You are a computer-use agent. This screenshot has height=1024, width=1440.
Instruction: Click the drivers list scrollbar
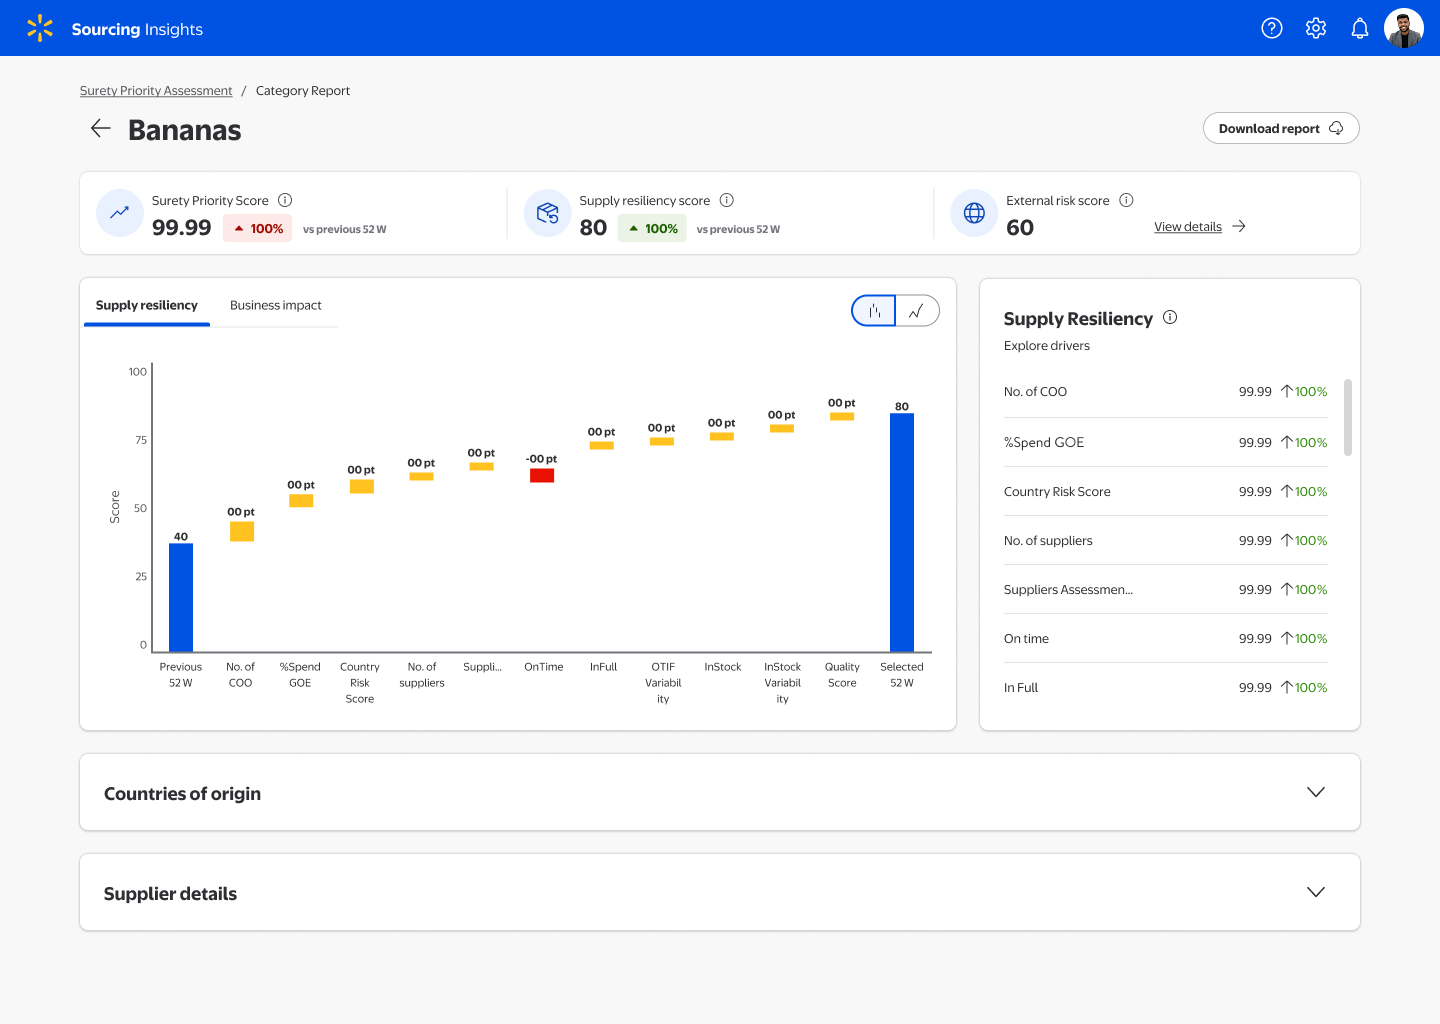(1348, 417)
